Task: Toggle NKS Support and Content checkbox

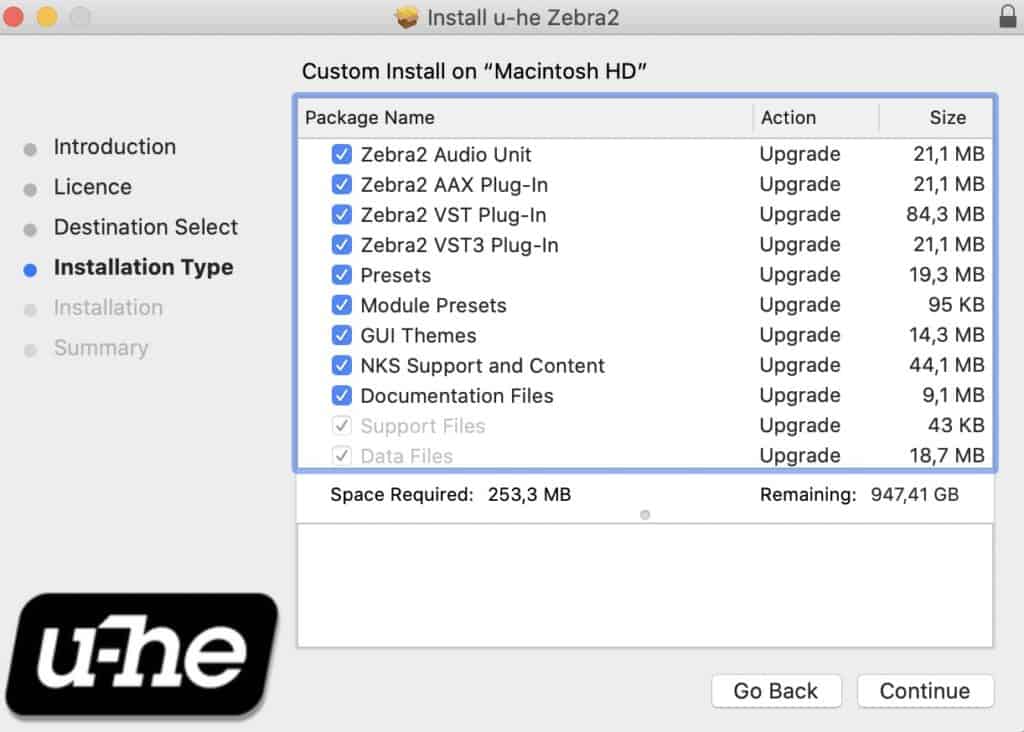Action: (342, 364)
